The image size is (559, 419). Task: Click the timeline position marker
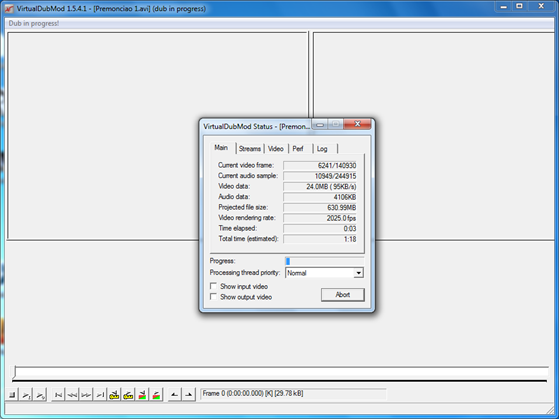tap(14, 372)
